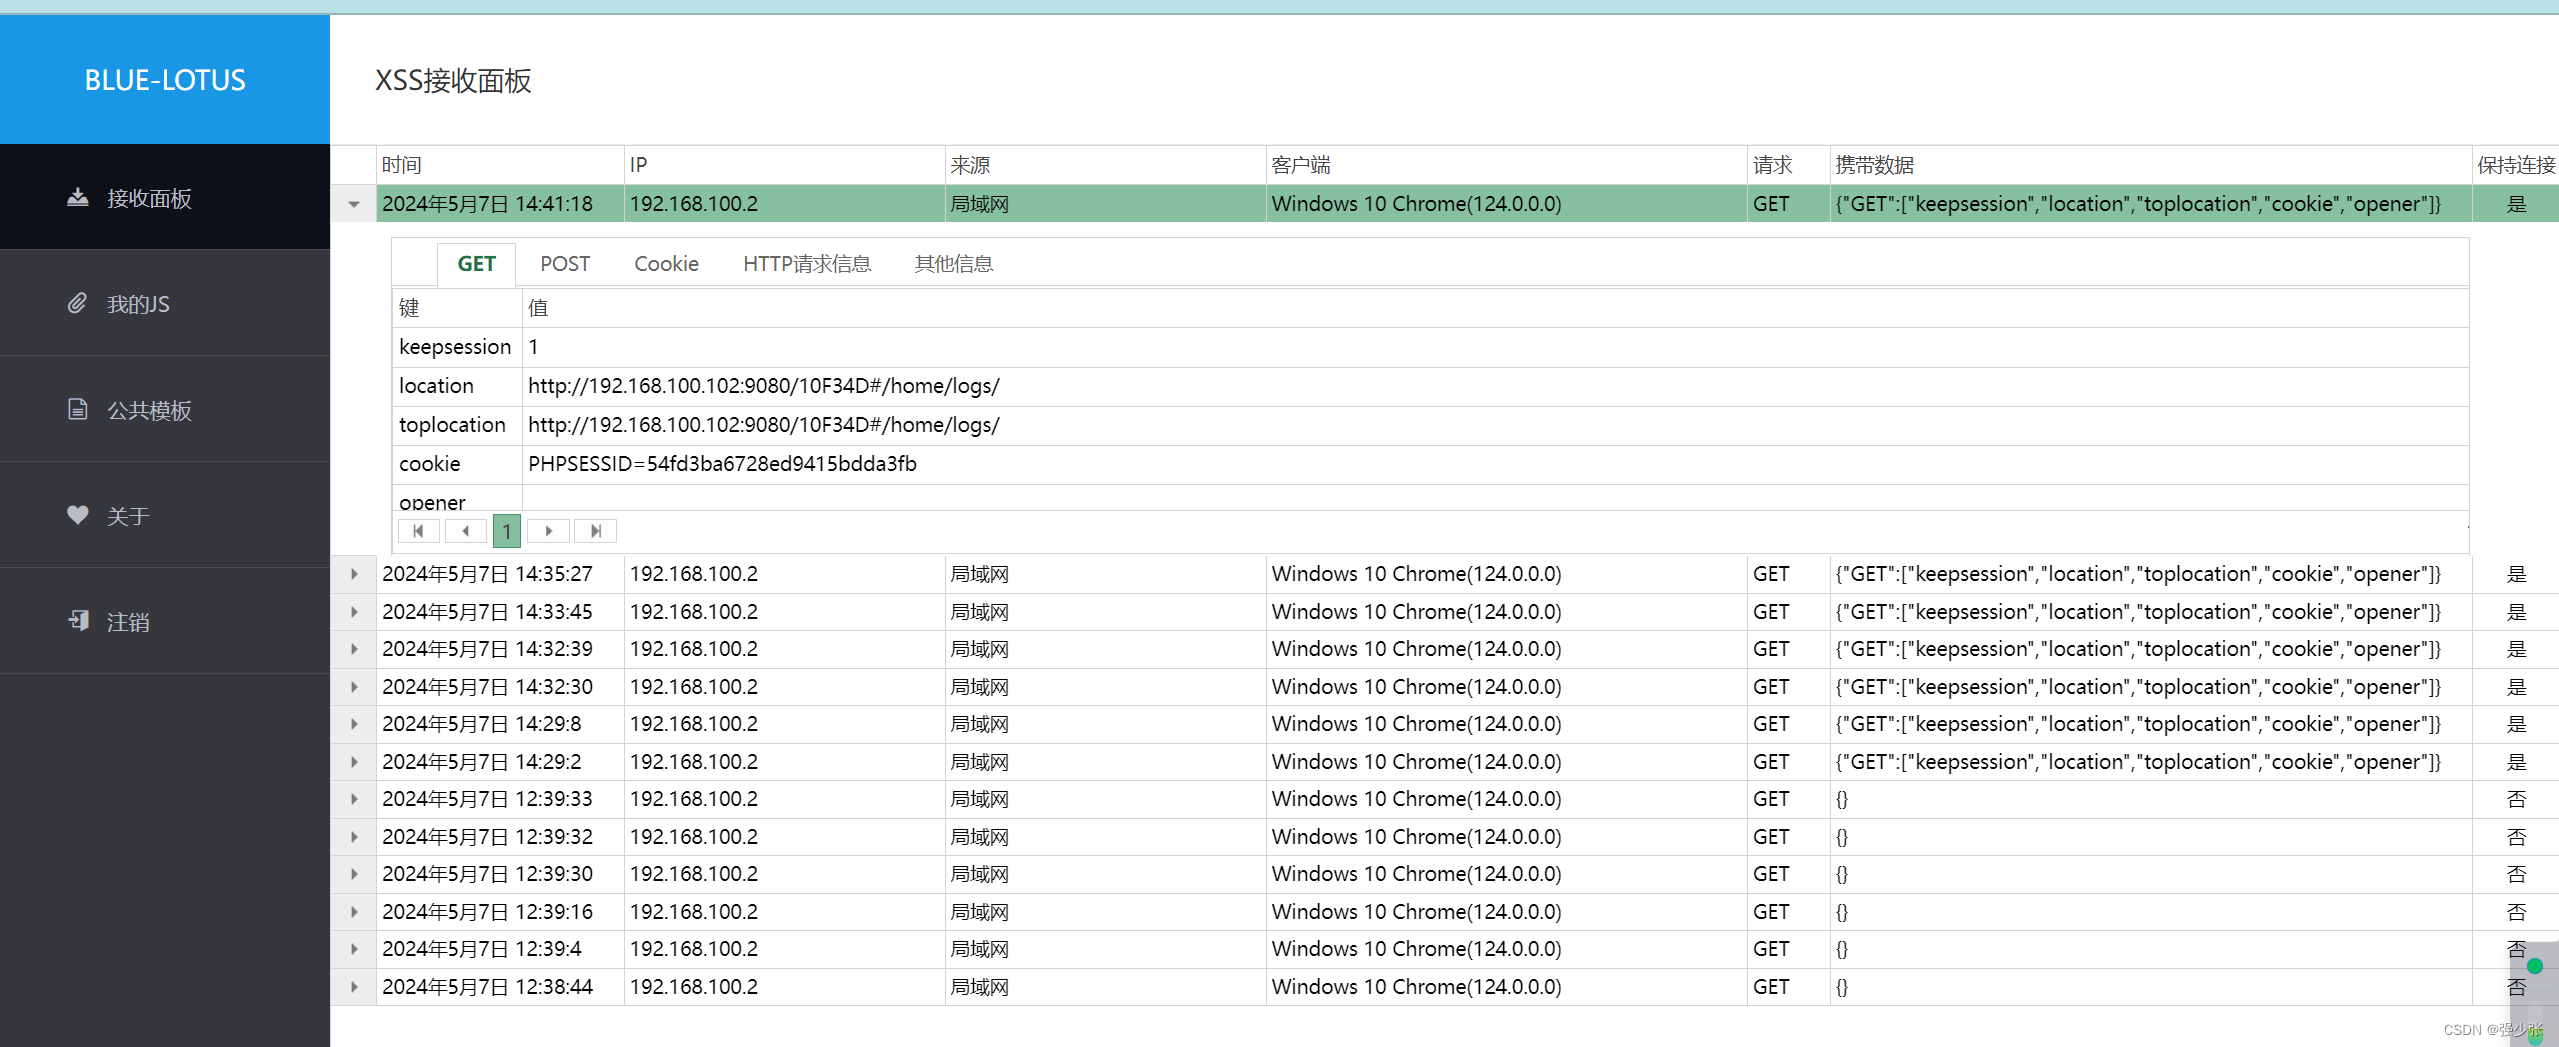
Task: Switch to the GET tab
Action: (476, 264)
